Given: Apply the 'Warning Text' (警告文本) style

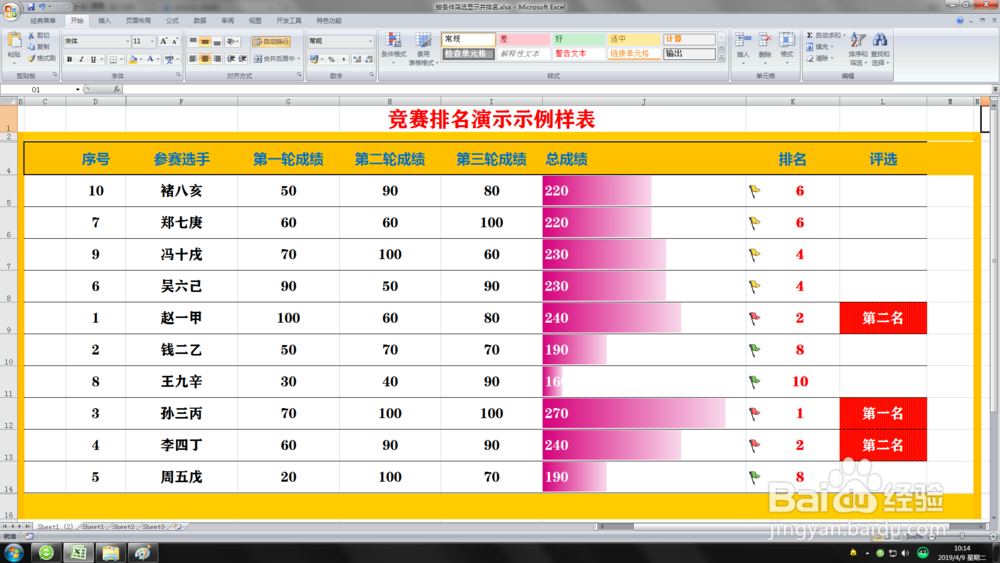Looking at the screenshot, I should pyautogui.click(x=578, y=54).
